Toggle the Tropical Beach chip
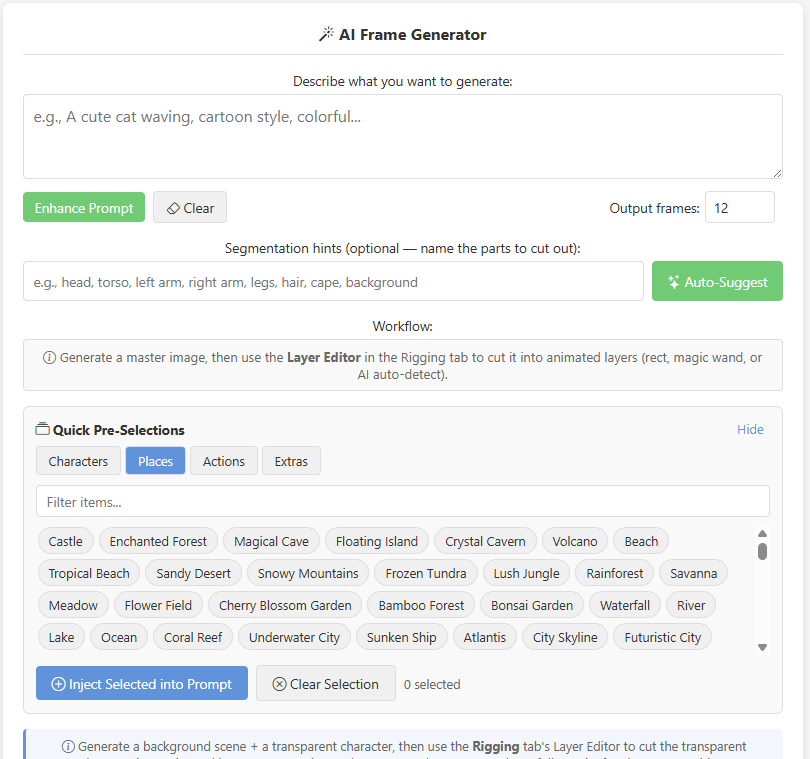This screenshot has width=810, height=759. click(89, 574)
